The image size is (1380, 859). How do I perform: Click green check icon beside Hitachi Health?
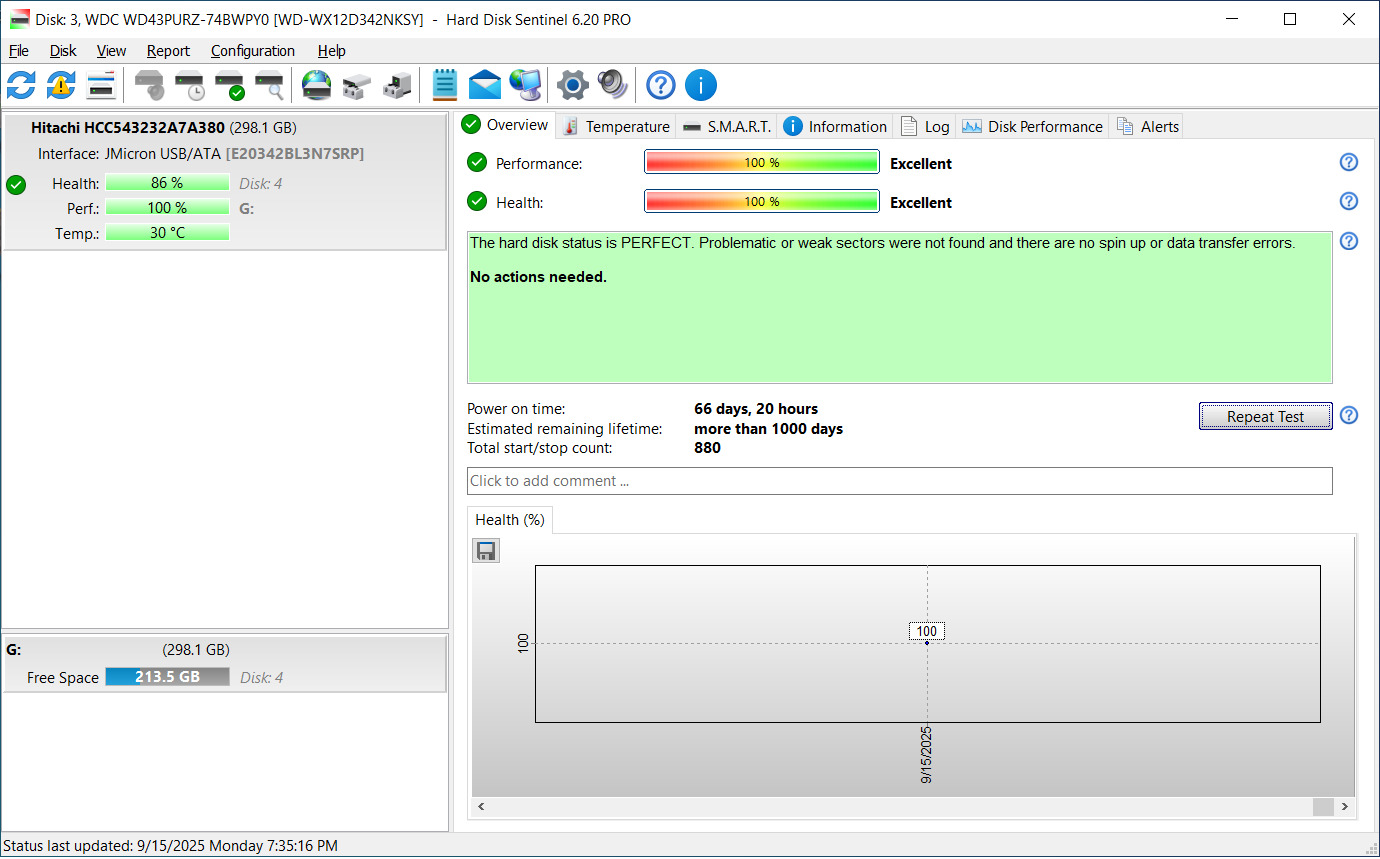pyautogui.click(x=16, y=184)
